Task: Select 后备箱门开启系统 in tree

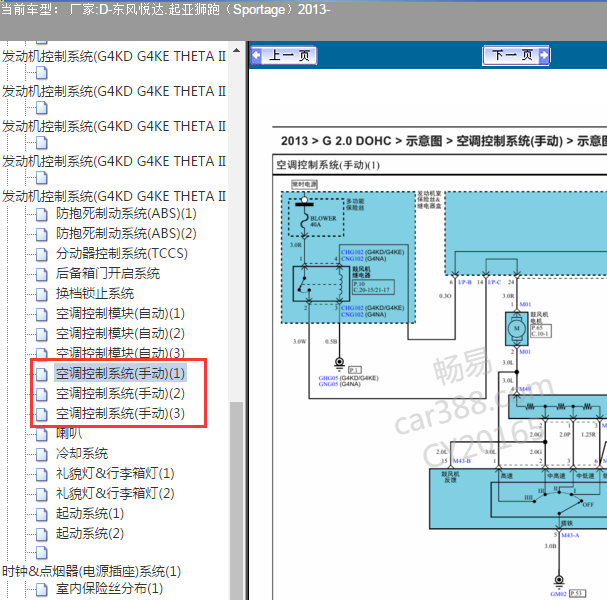Action: tap(108, 273)
